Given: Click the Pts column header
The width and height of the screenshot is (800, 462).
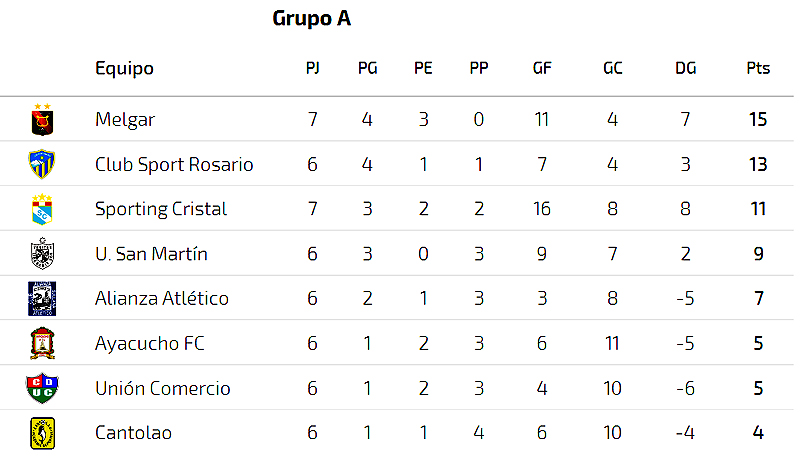Looking at the screenshot, I should [x=758, y=68].
